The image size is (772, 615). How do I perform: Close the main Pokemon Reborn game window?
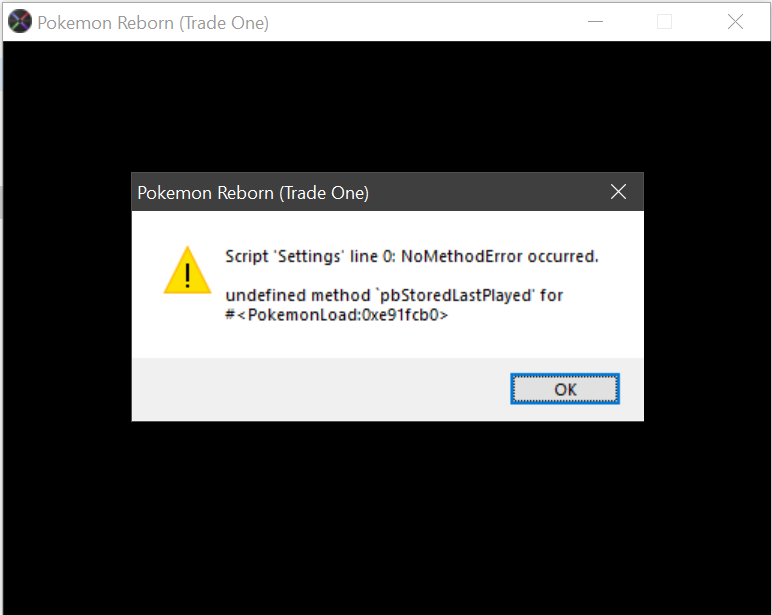[735, 22]
